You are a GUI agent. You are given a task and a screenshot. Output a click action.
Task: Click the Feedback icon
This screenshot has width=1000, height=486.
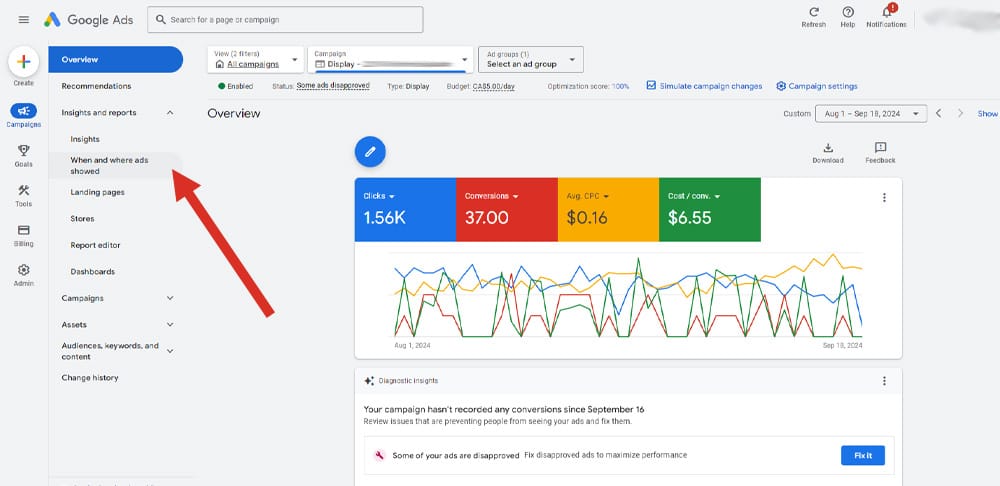pos(880,148)
